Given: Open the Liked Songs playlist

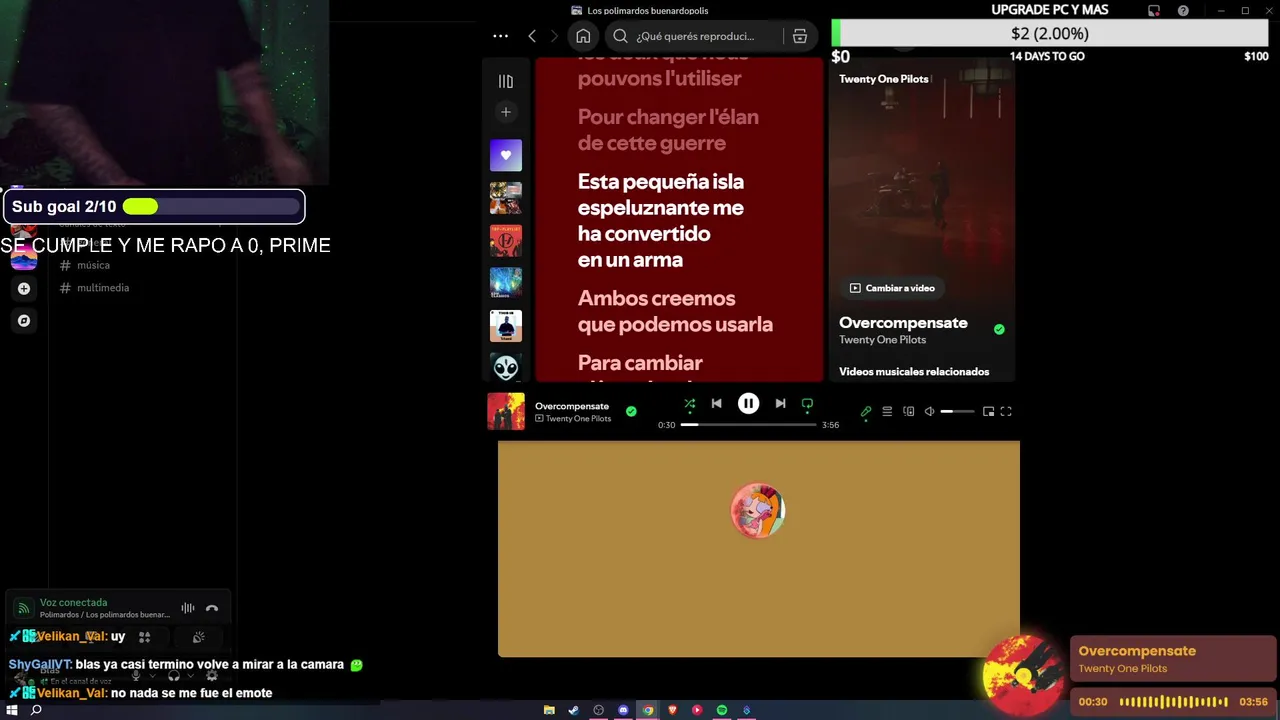Looking at the screenshot, I should [x=506, y=155].
